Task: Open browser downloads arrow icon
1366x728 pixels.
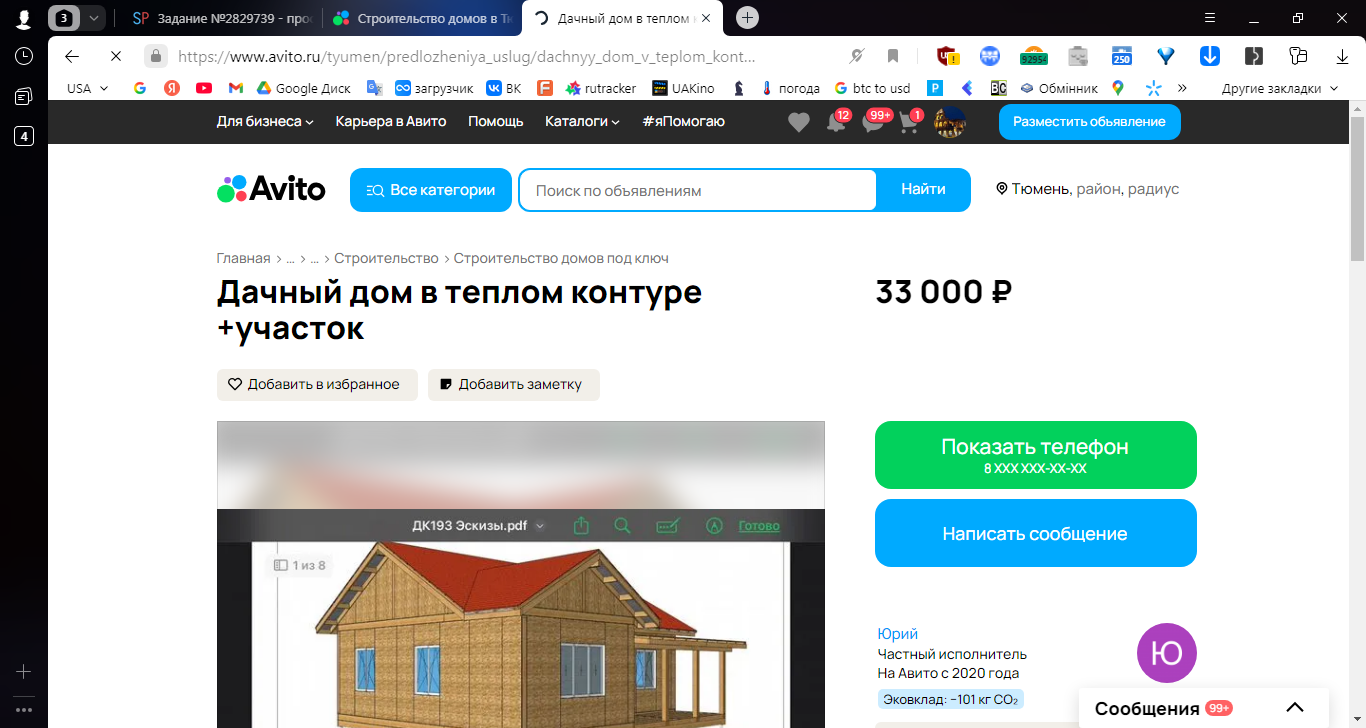Action: [x=1343, y=56]
